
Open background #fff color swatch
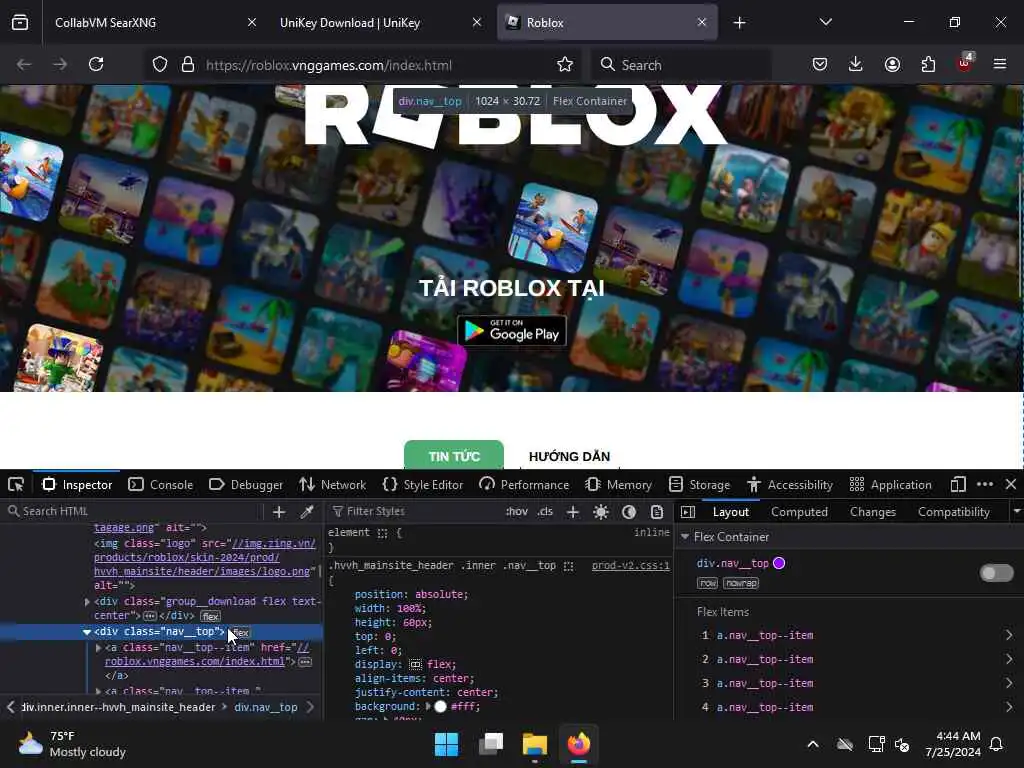pos(441,707)
